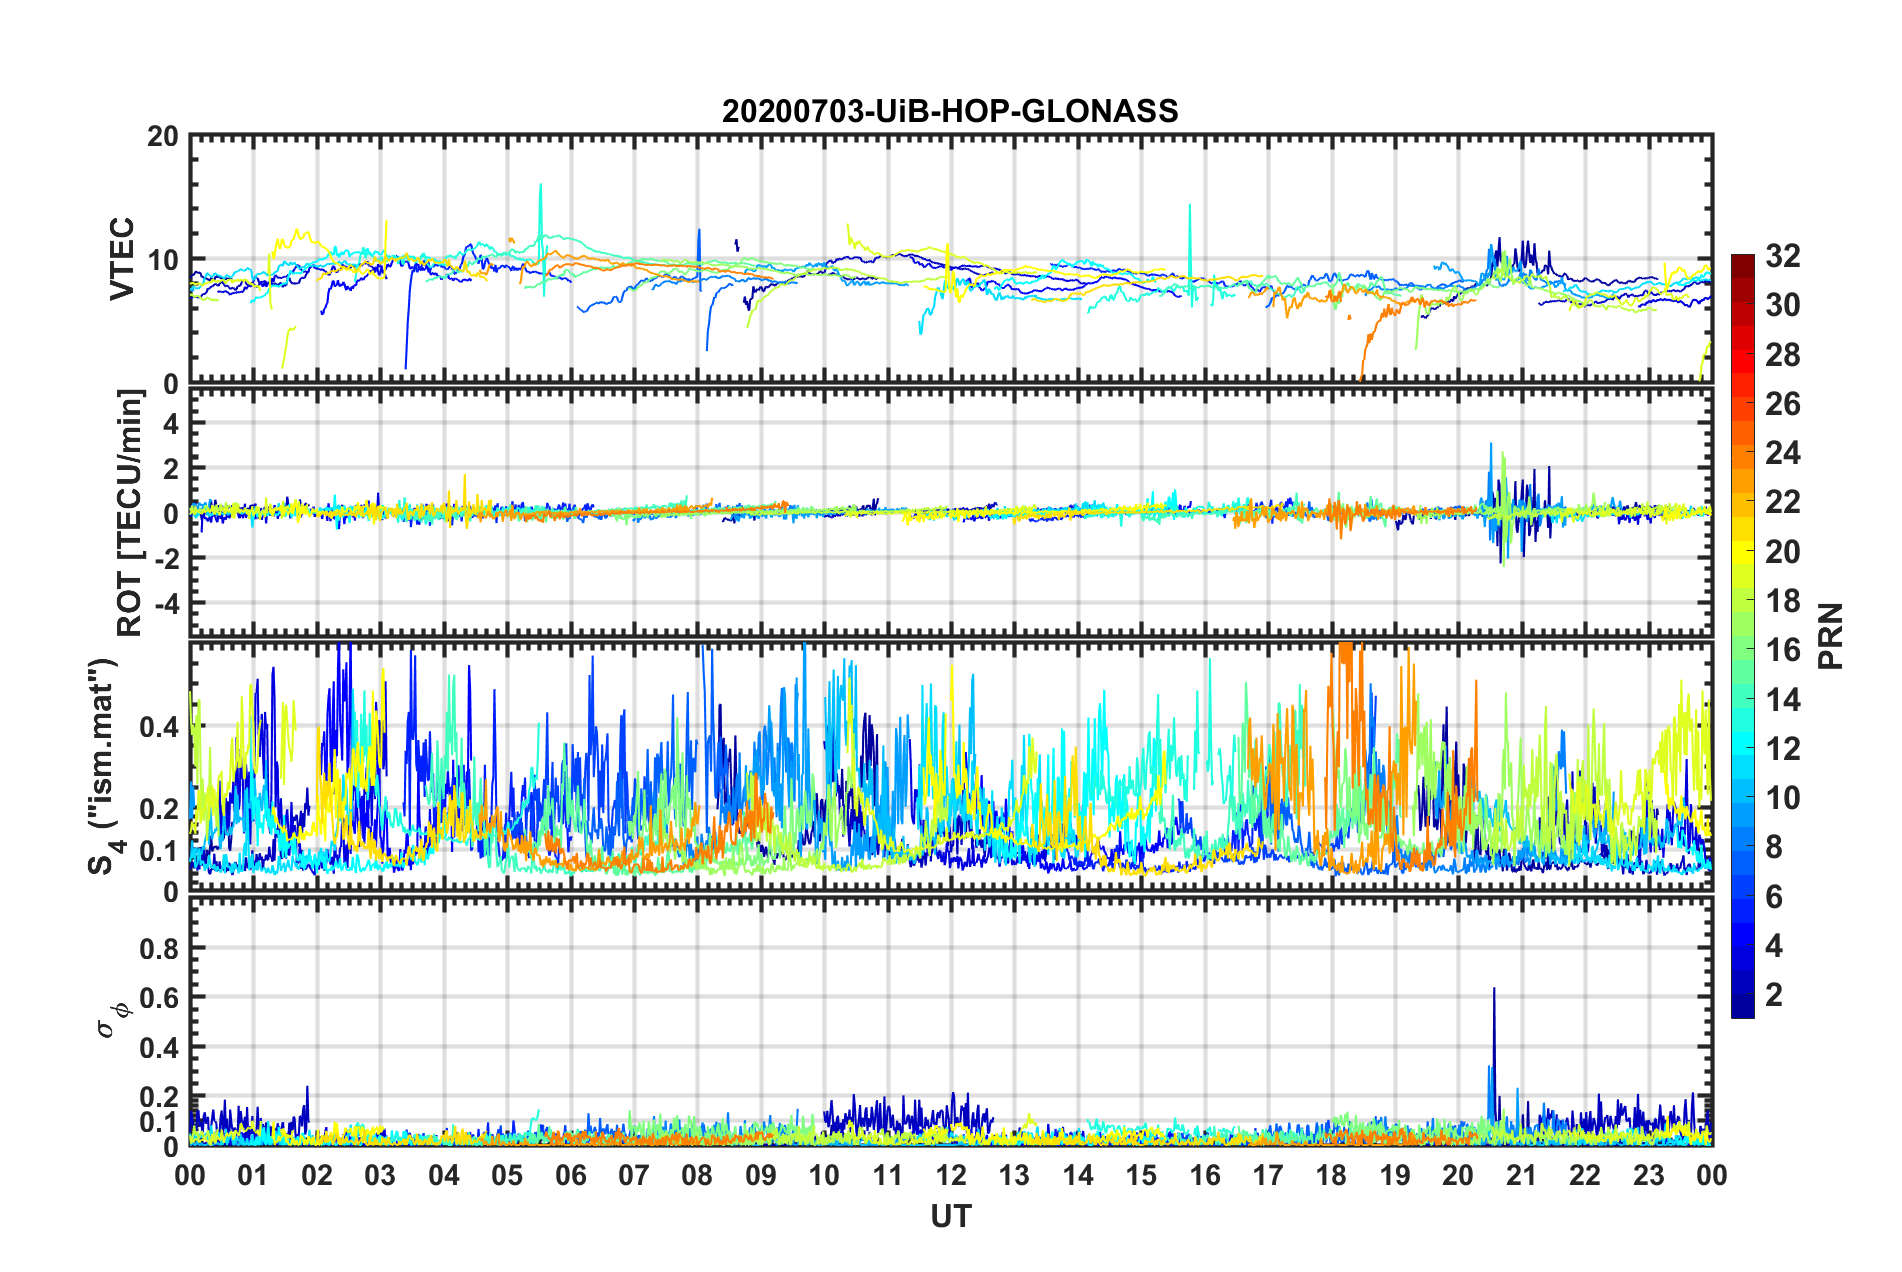Viewport: 1902px width, 1272px height.
Task: Click UT axis tick label "14"
Action: click(x=1078, y=1175)
